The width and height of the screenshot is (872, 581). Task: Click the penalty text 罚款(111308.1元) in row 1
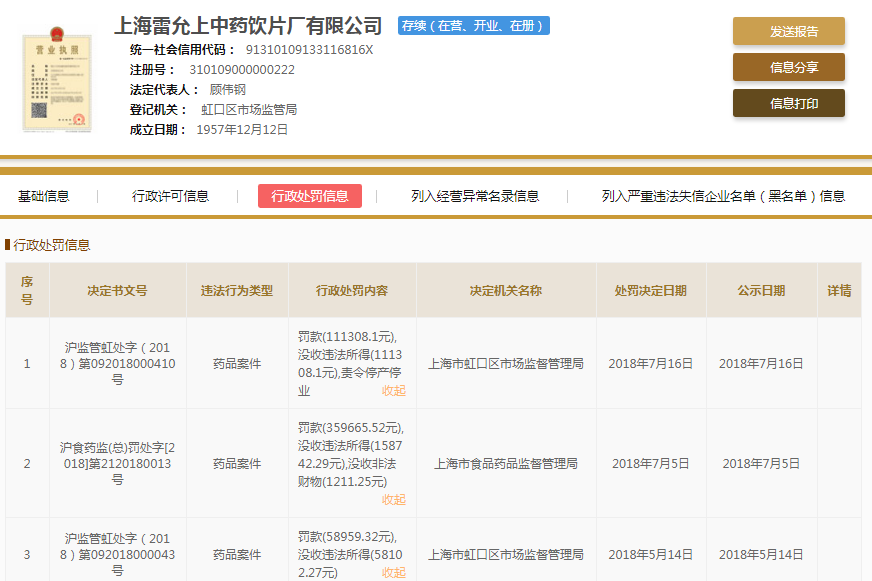pyautogui.click(x=347, y=337)
